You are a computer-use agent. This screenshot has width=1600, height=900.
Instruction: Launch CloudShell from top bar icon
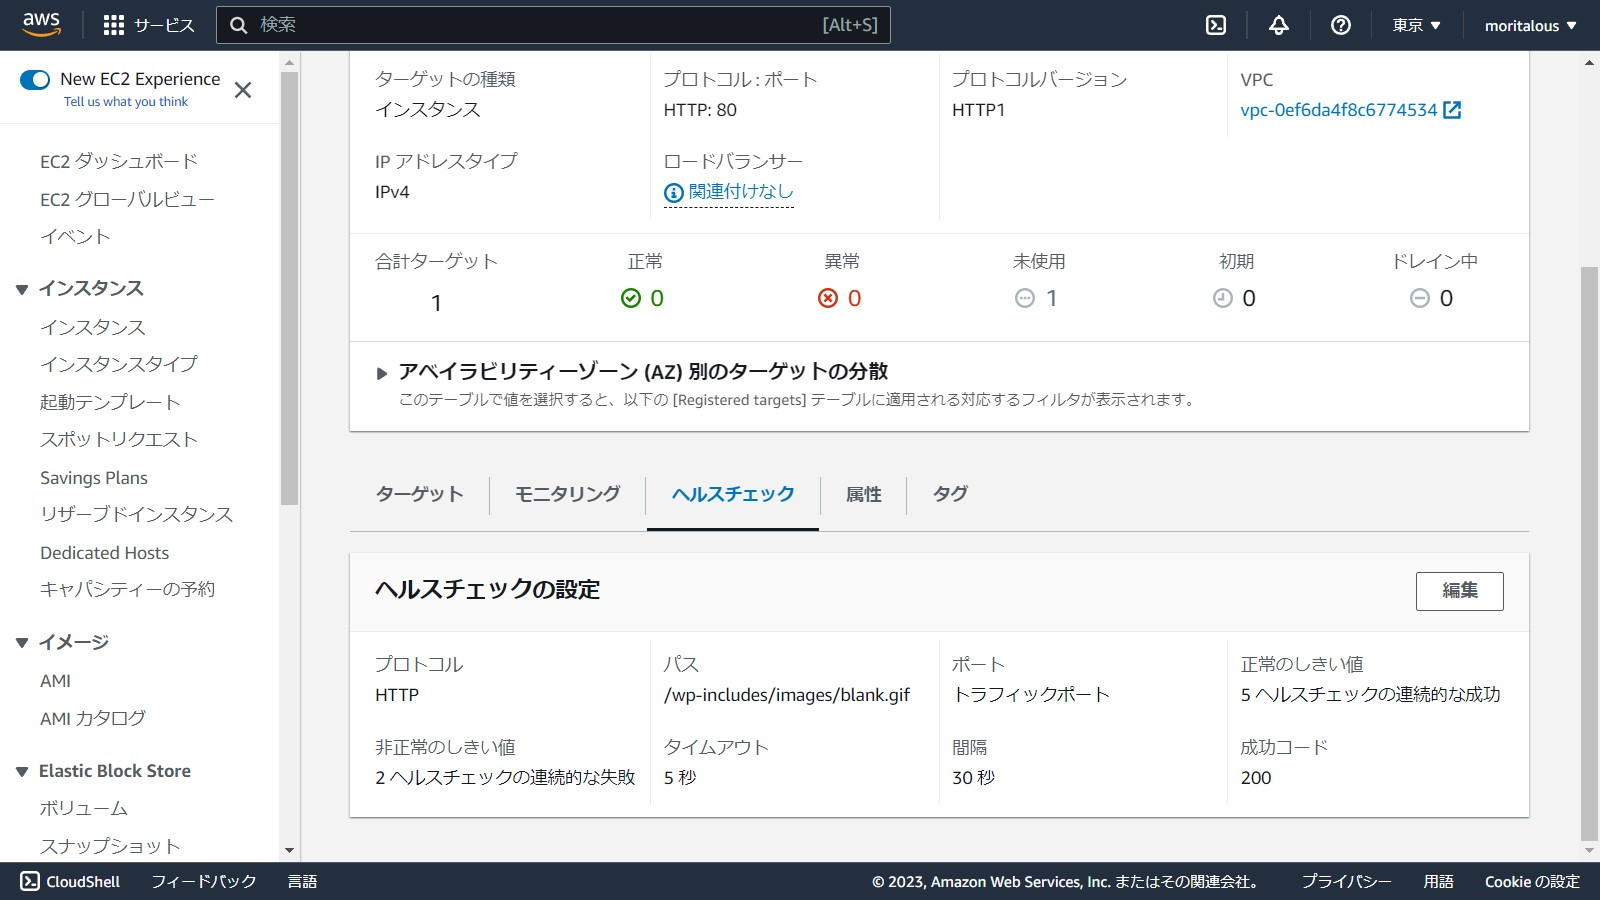click(1216, 25)
